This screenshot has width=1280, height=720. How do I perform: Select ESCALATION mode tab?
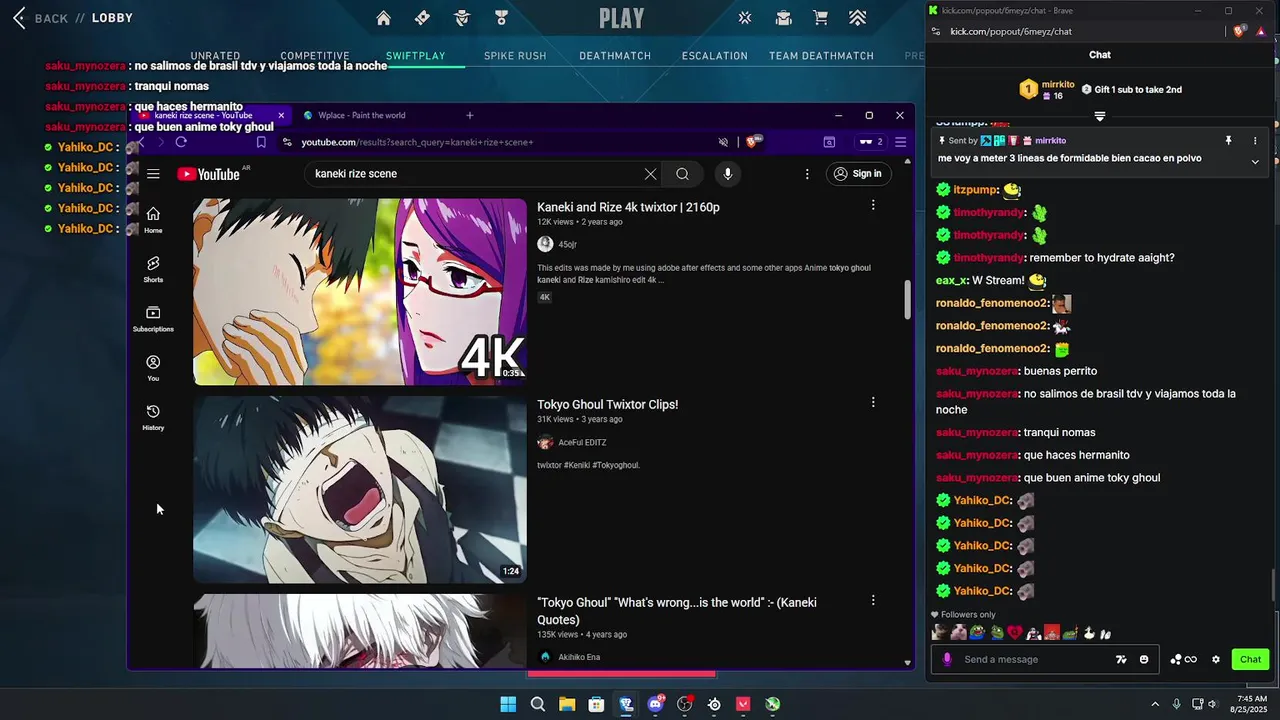pos(715,56)
